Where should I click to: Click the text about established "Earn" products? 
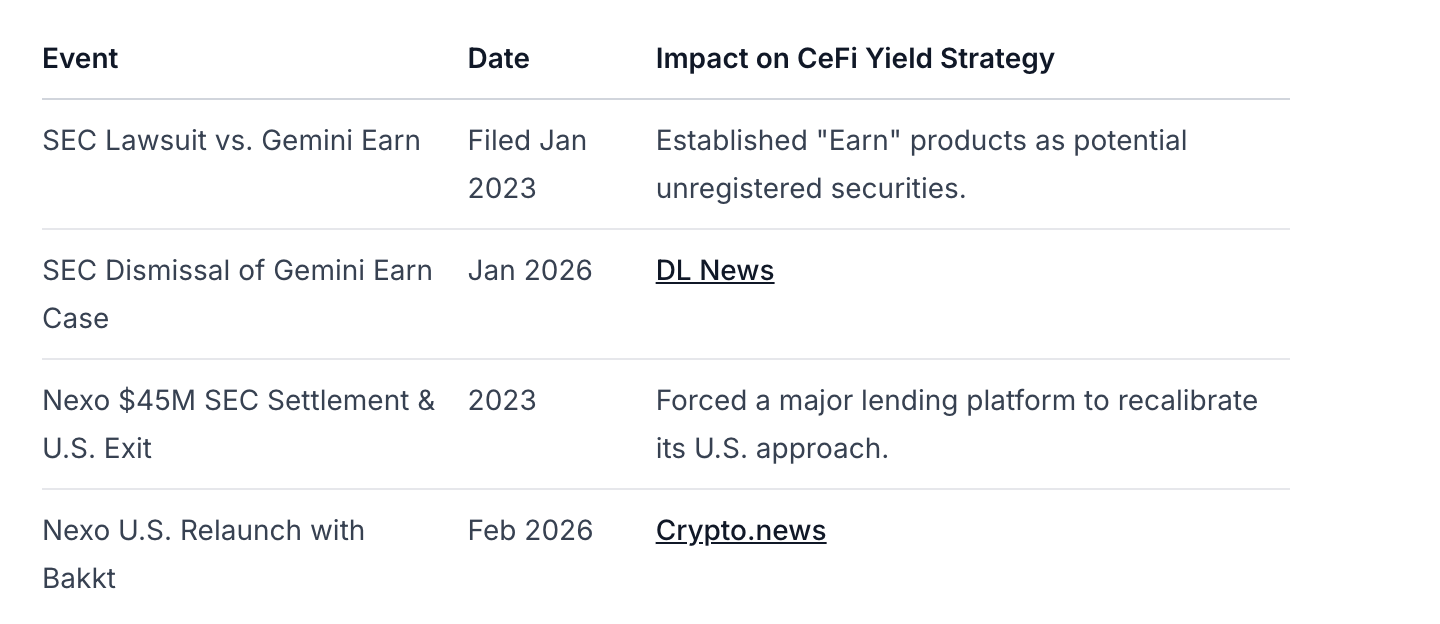click(x=920, y=141)
